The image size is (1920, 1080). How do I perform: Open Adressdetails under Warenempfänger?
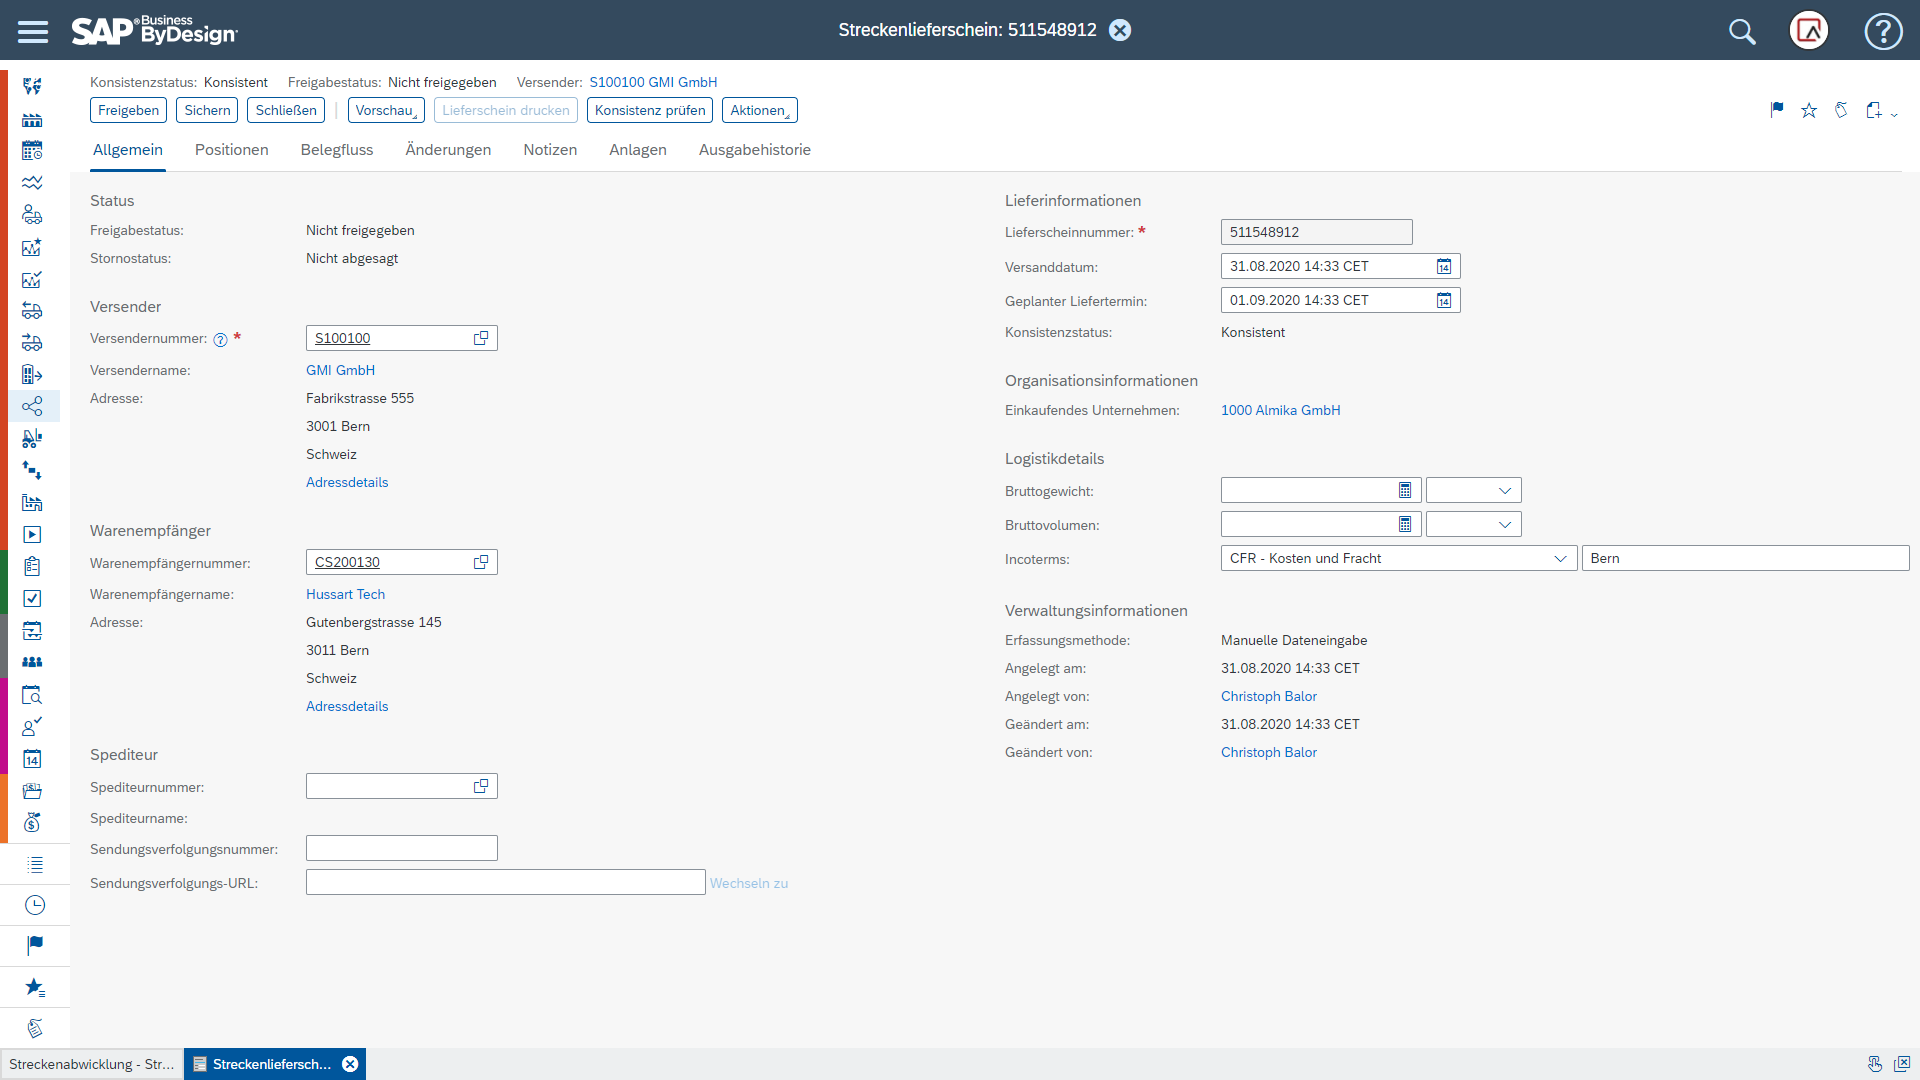pyautogui.click(x=347, y=706)
